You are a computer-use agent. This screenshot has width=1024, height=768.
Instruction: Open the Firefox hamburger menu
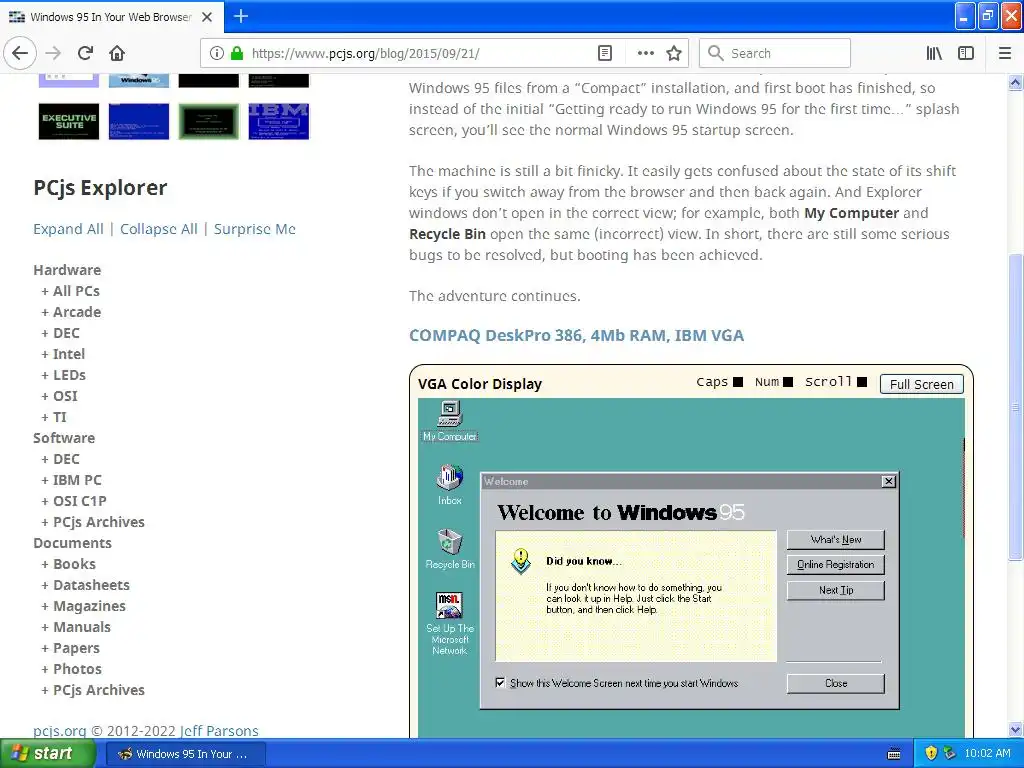pyautogui.click(x=1005, y=53)
